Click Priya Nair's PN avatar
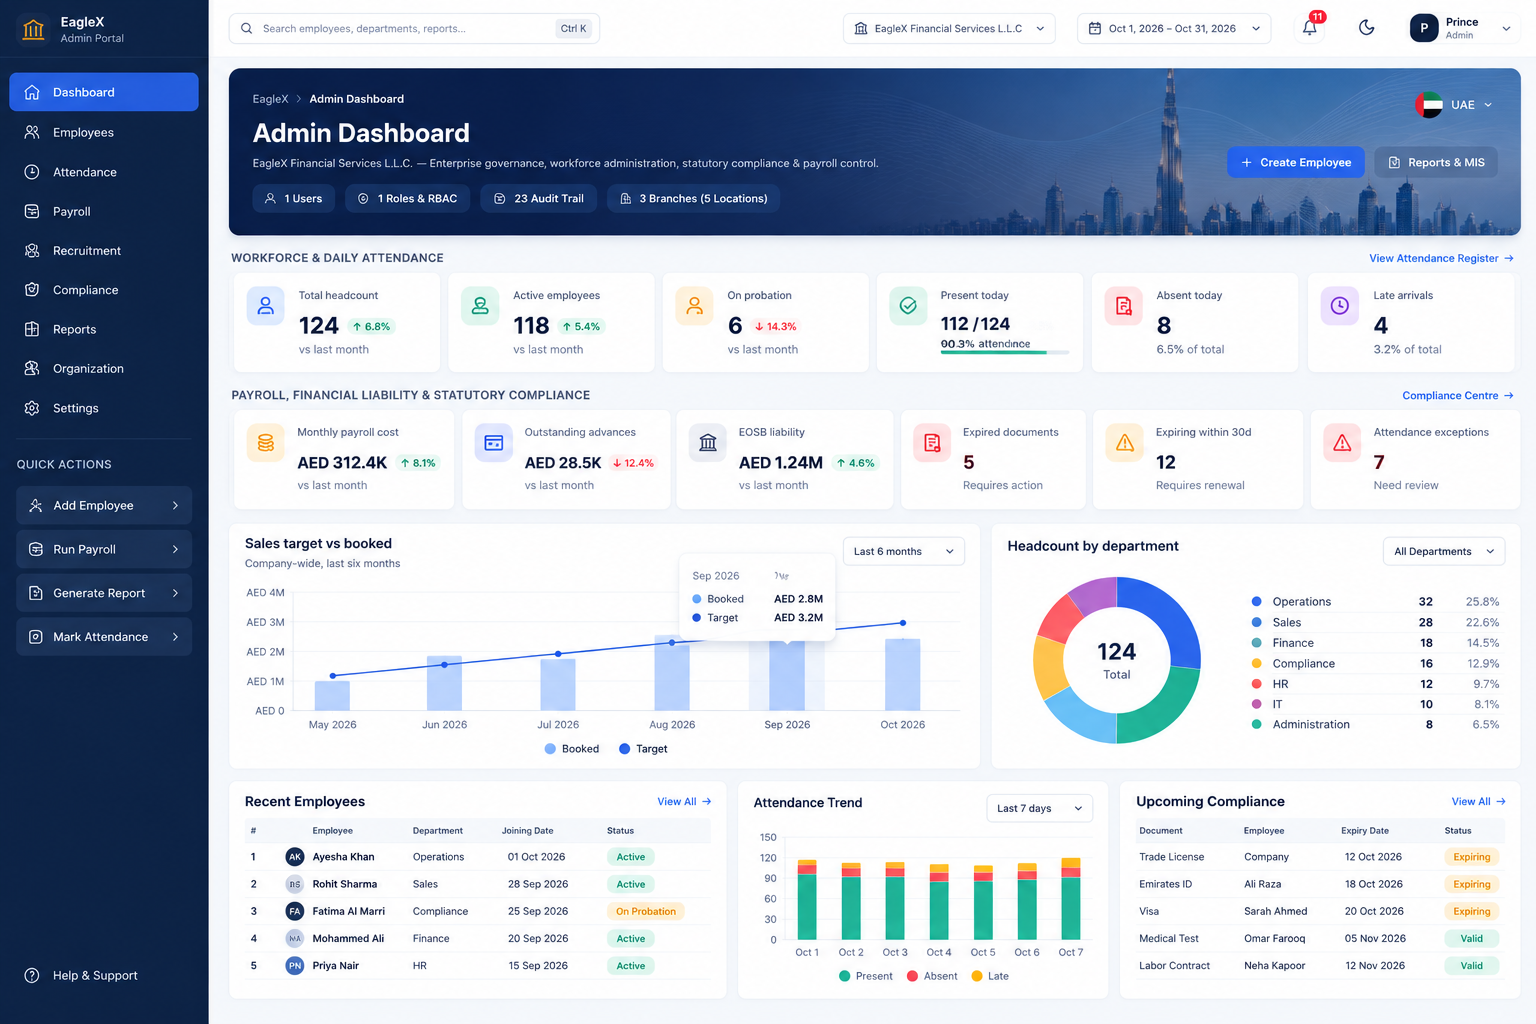This screenshot has height=1024, width=1536. pos(295,966)
